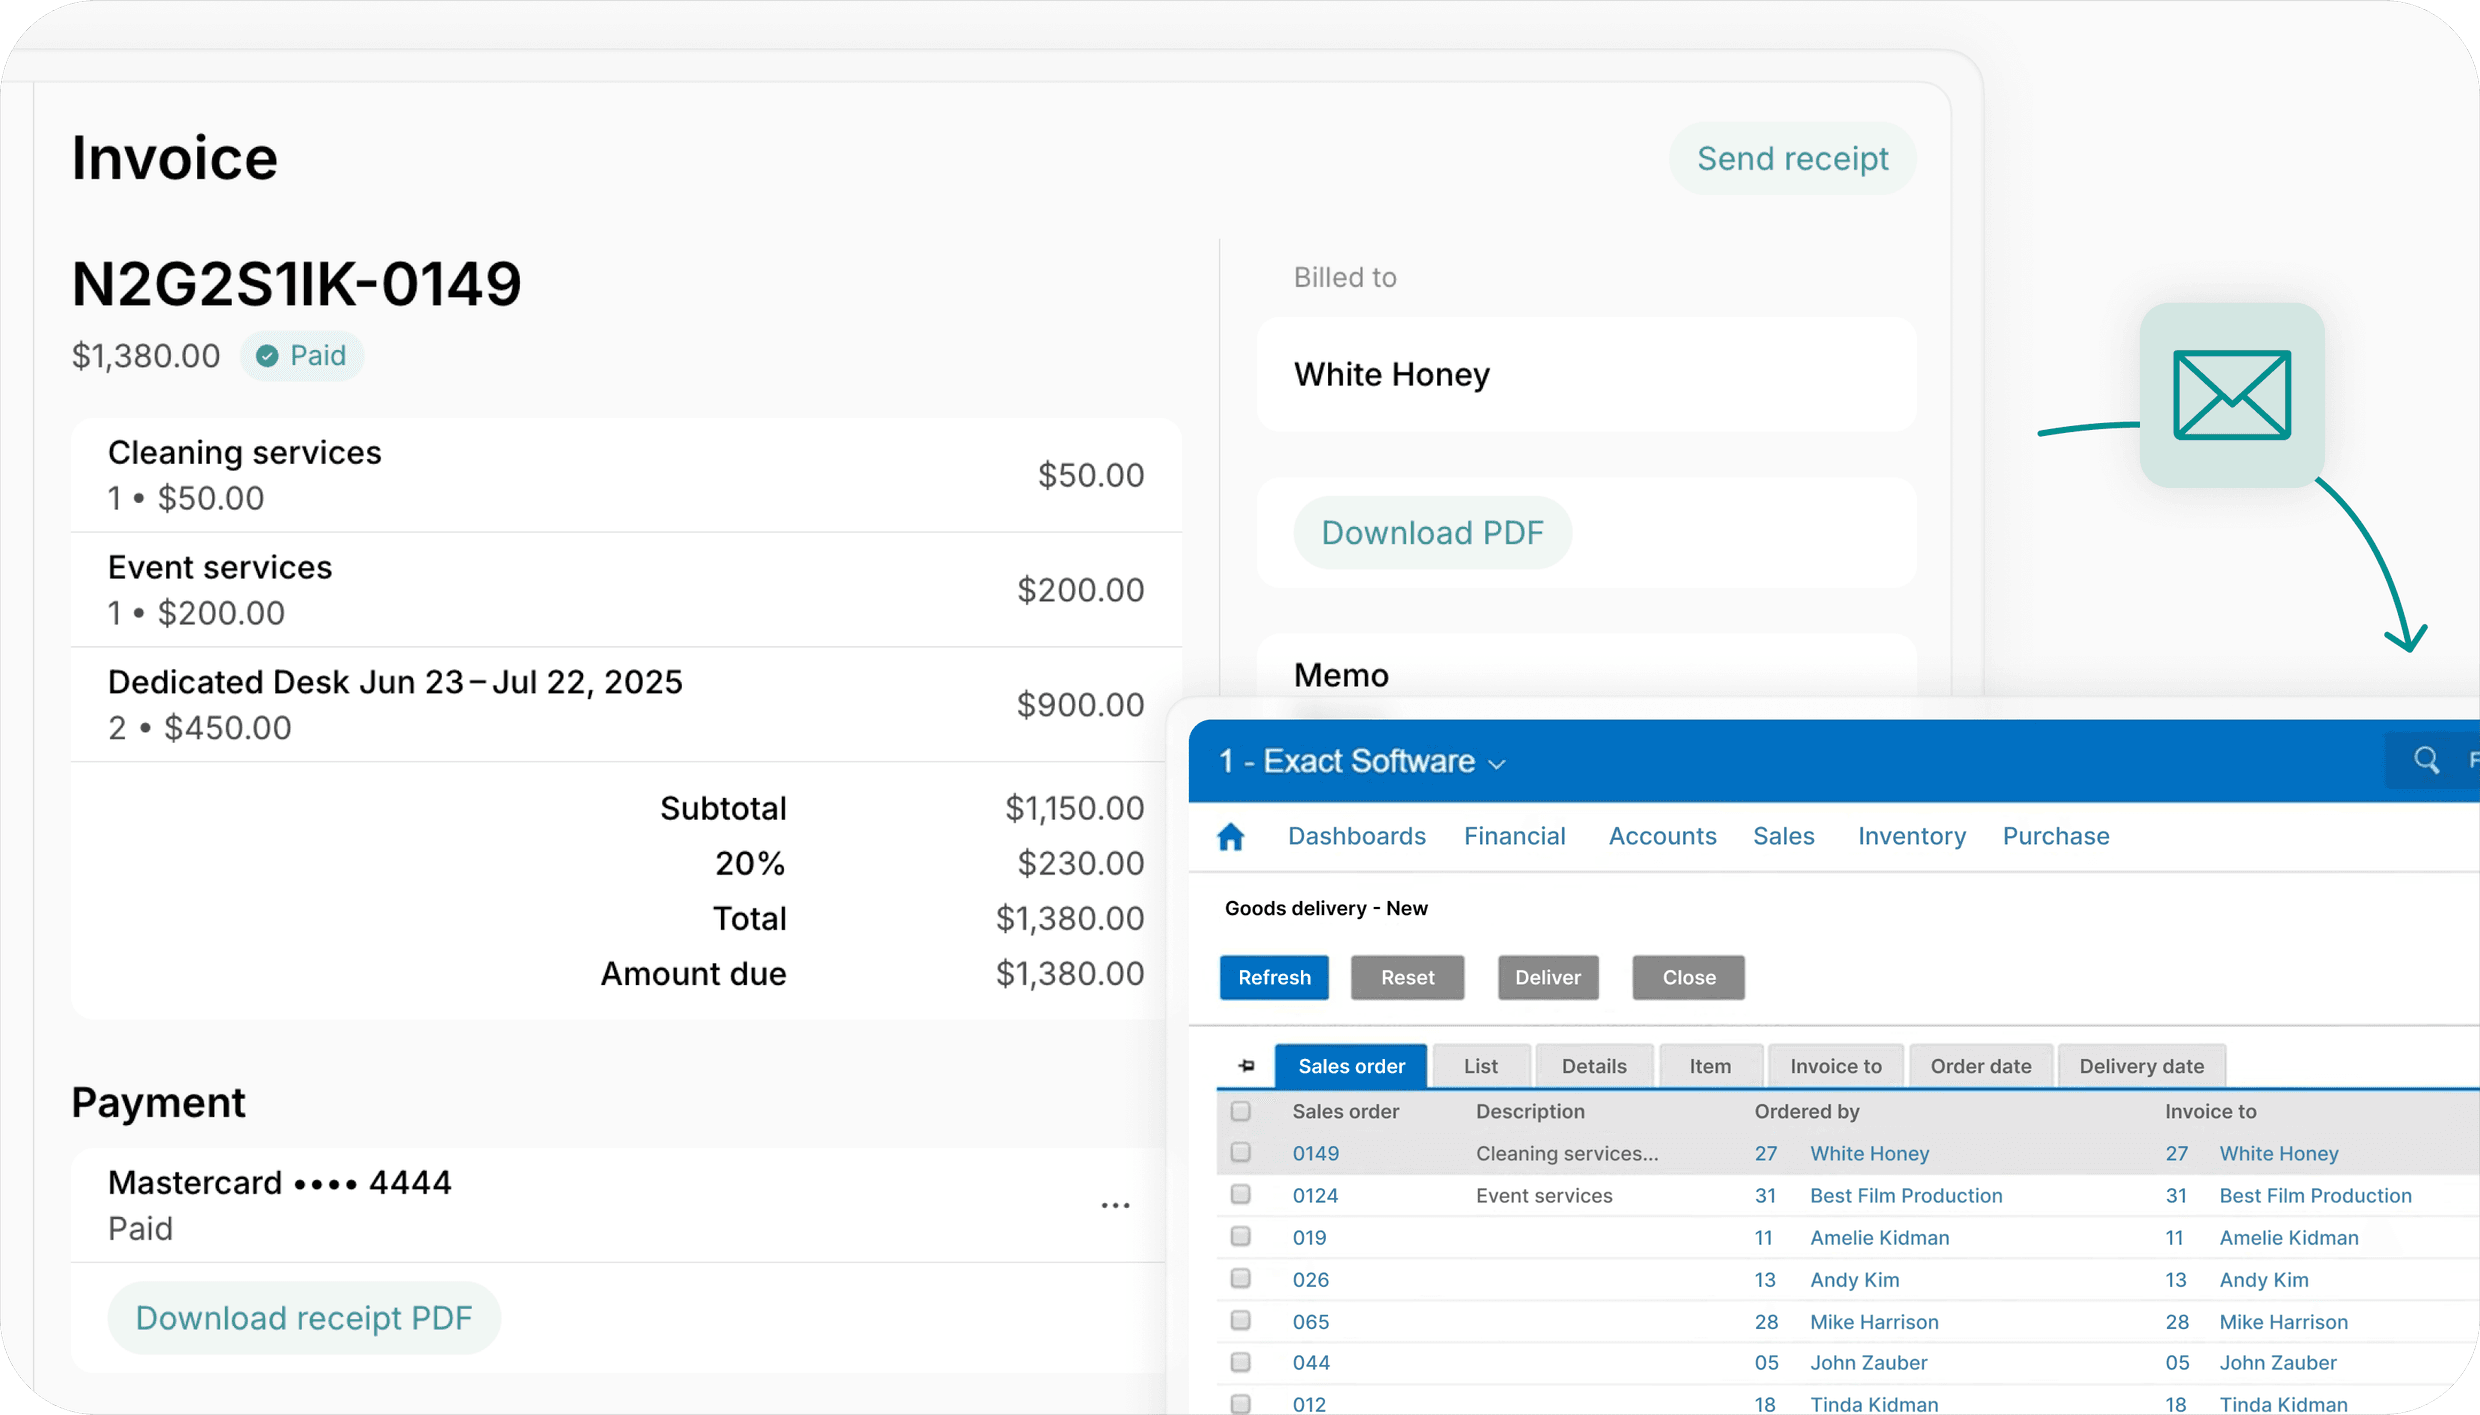Switch to the Details tab
The height and width of the screenshot is (1415, 2480).
coord(1593,1066)
